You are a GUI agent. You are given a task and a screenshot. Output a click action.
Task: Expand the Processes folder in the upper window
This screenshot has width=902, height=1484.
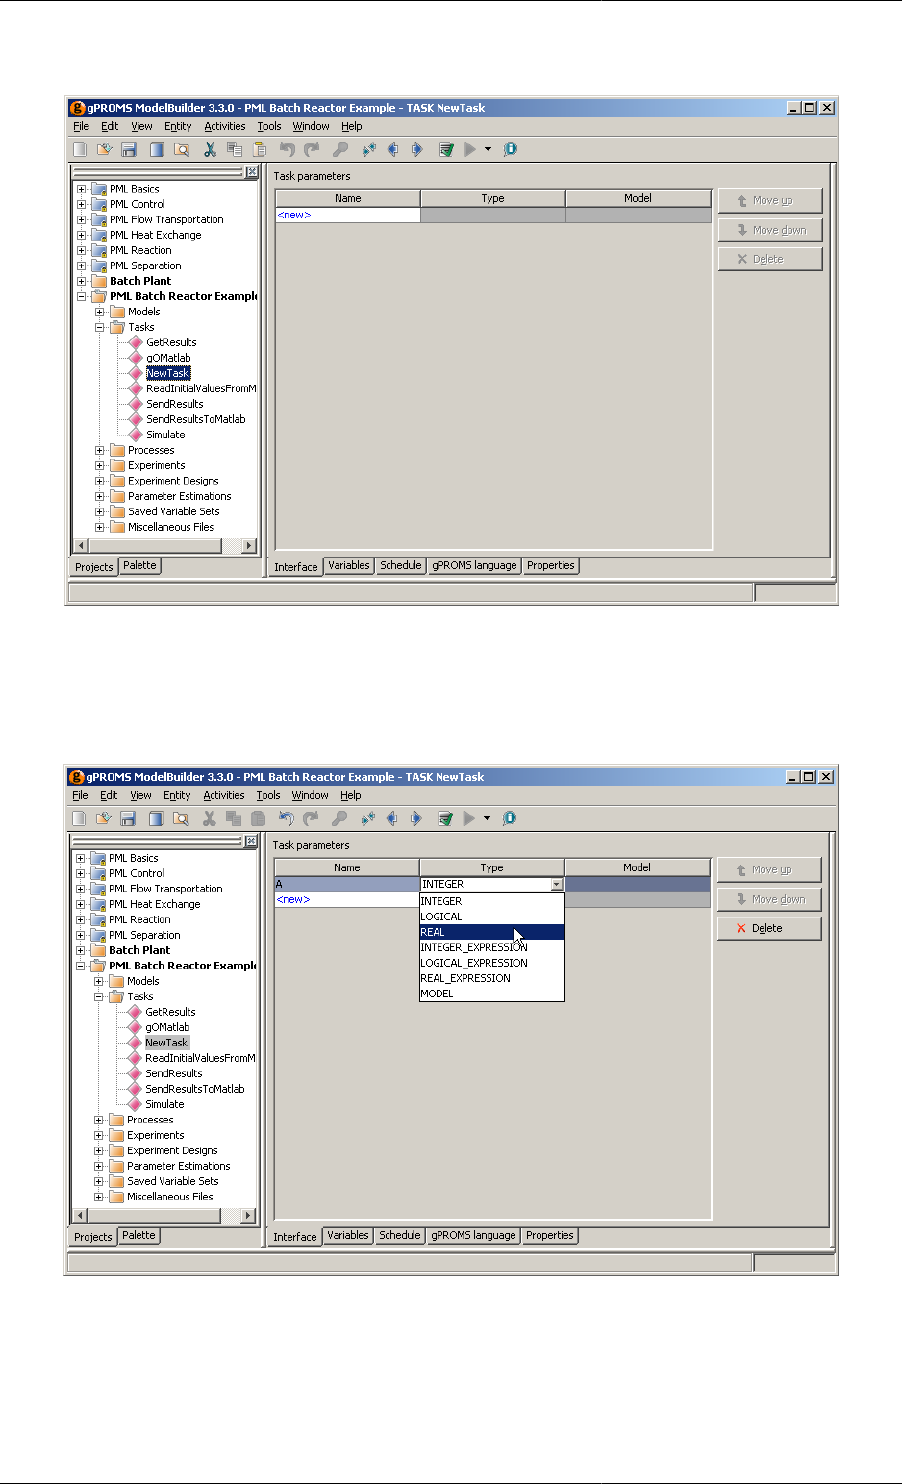click(100, 450)
